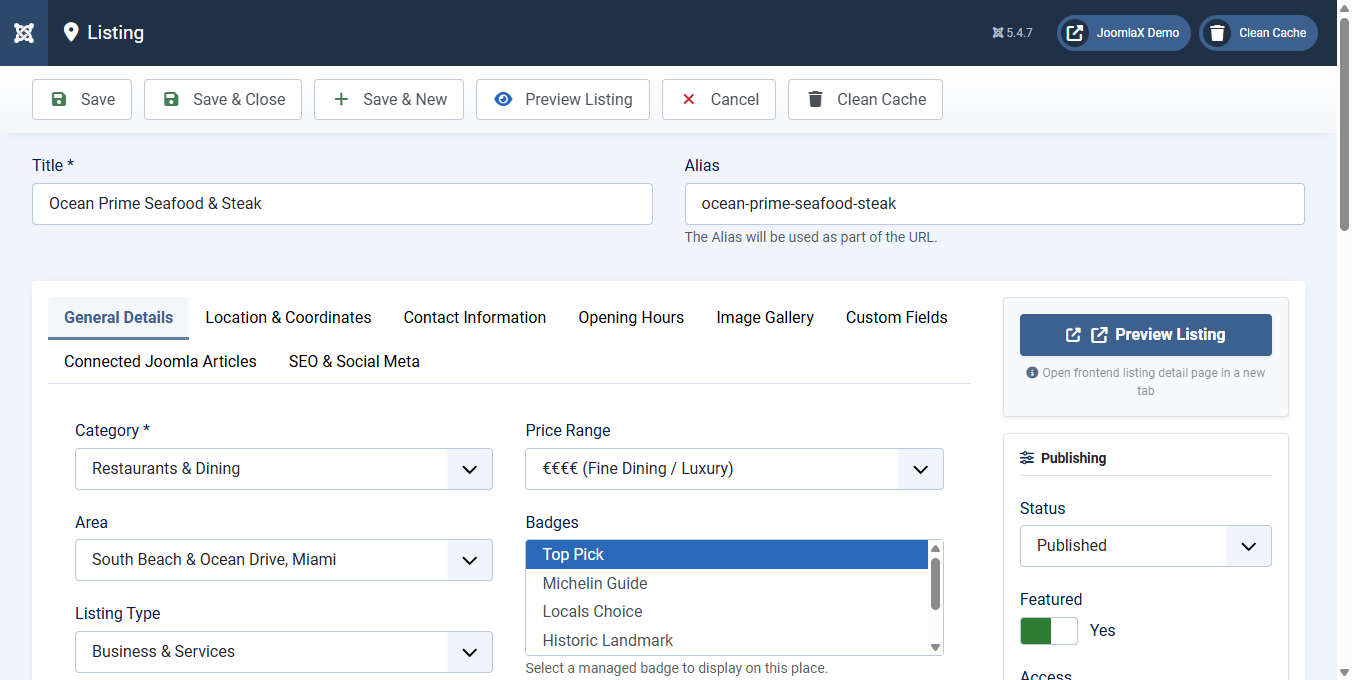Click the page vertical scrollbar
Screen dimensions: 1352x680
[x=1344, y=125]
